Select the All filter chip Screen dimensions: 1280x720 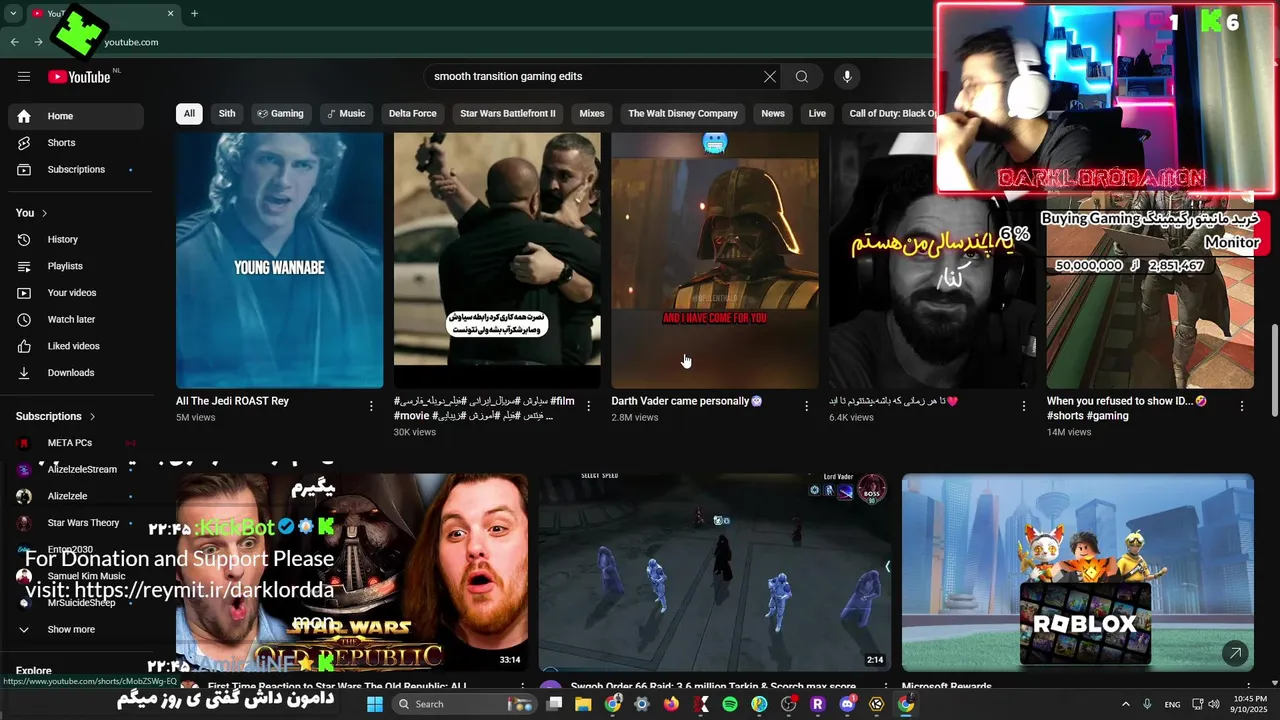pos(189,114)
